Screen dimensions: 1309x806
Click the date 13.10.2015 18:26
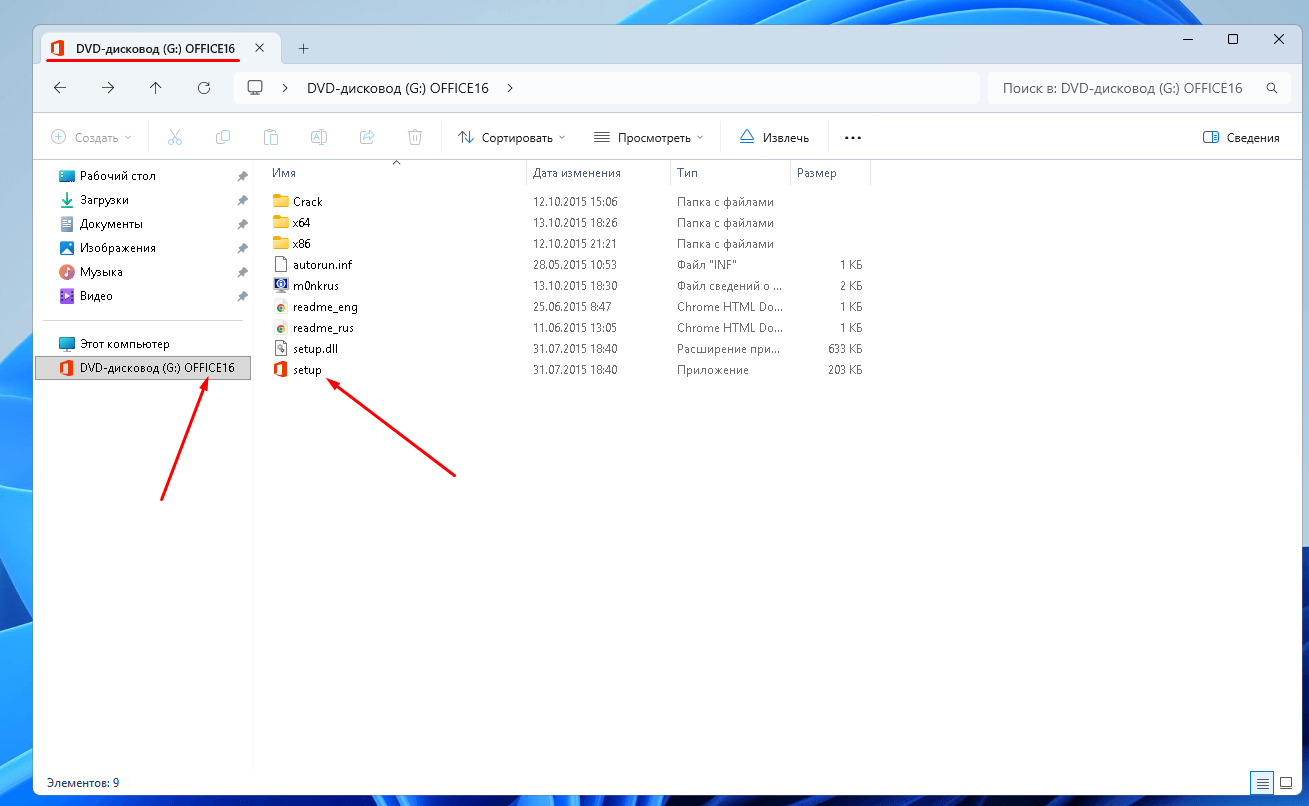(x=575, y=223)
